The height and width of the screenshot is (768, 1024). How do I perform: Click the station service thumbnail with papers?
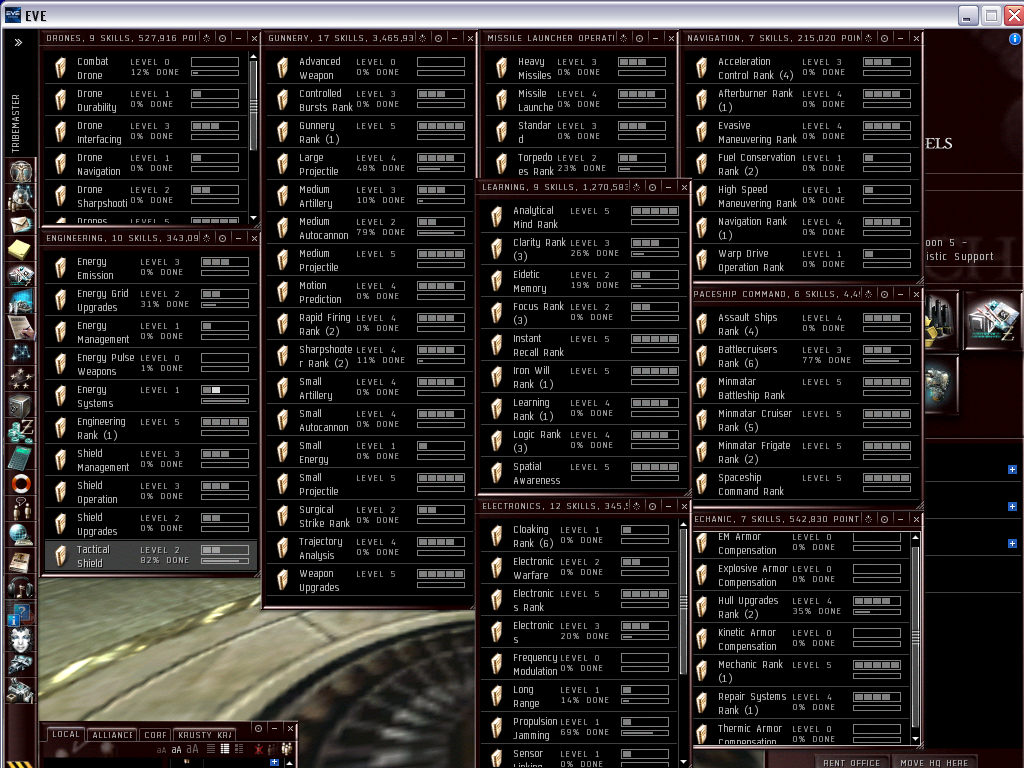[x=991, y=320]
